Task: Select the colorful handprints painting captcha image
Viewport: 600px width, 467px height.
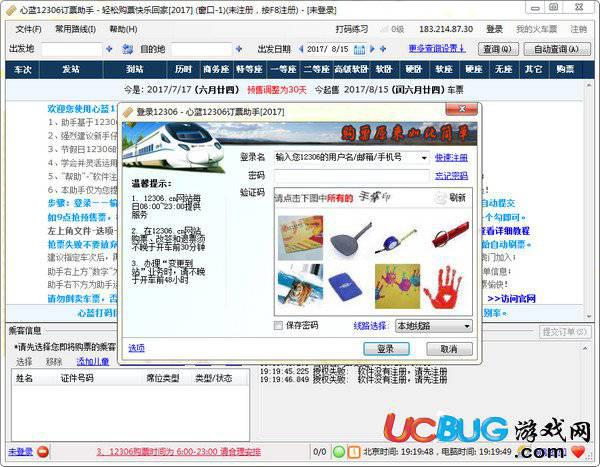Action: coord(397,286)
